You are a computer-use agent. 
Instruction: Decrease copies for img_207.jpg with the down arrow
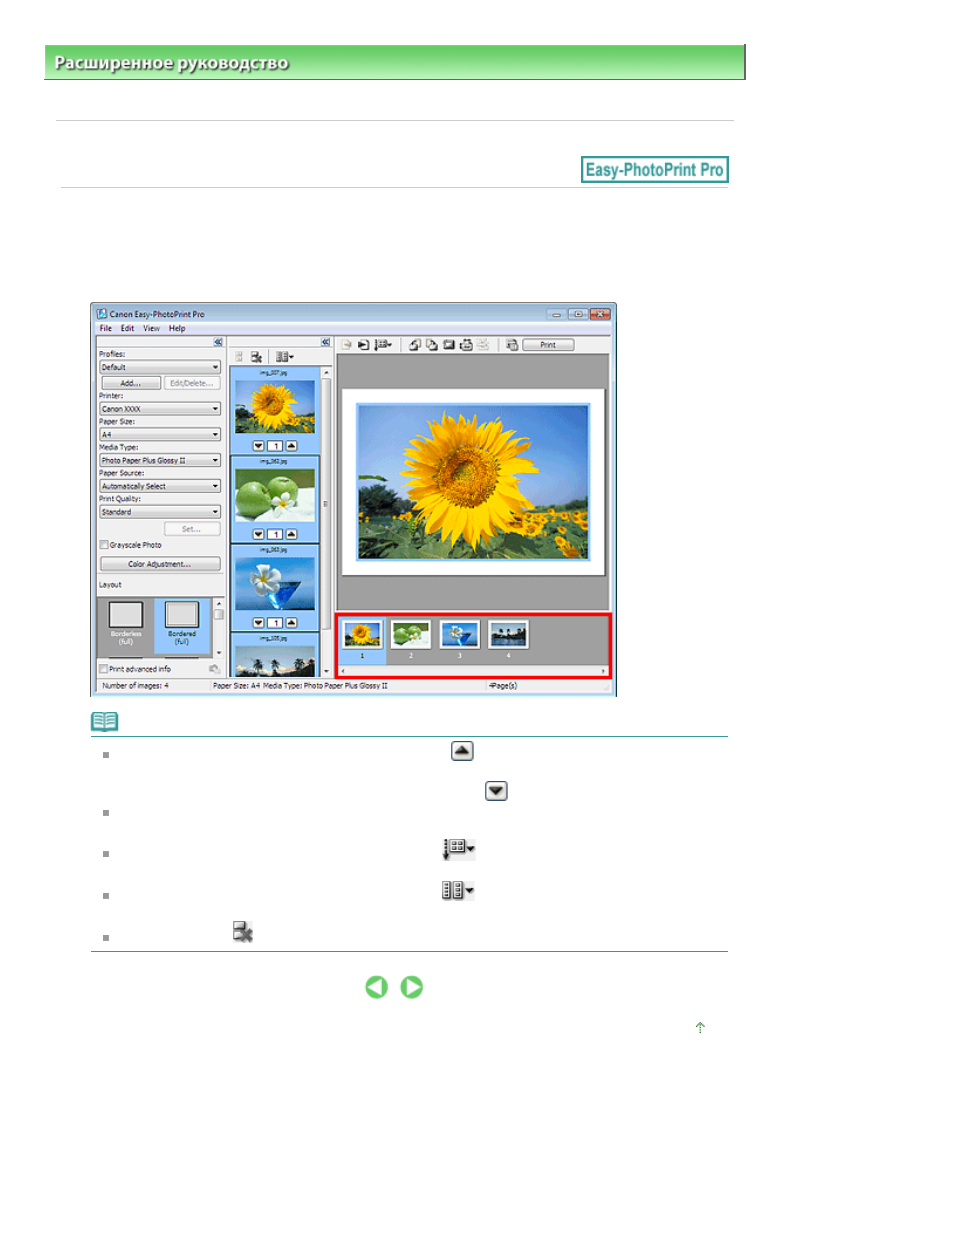pos(258,446)
